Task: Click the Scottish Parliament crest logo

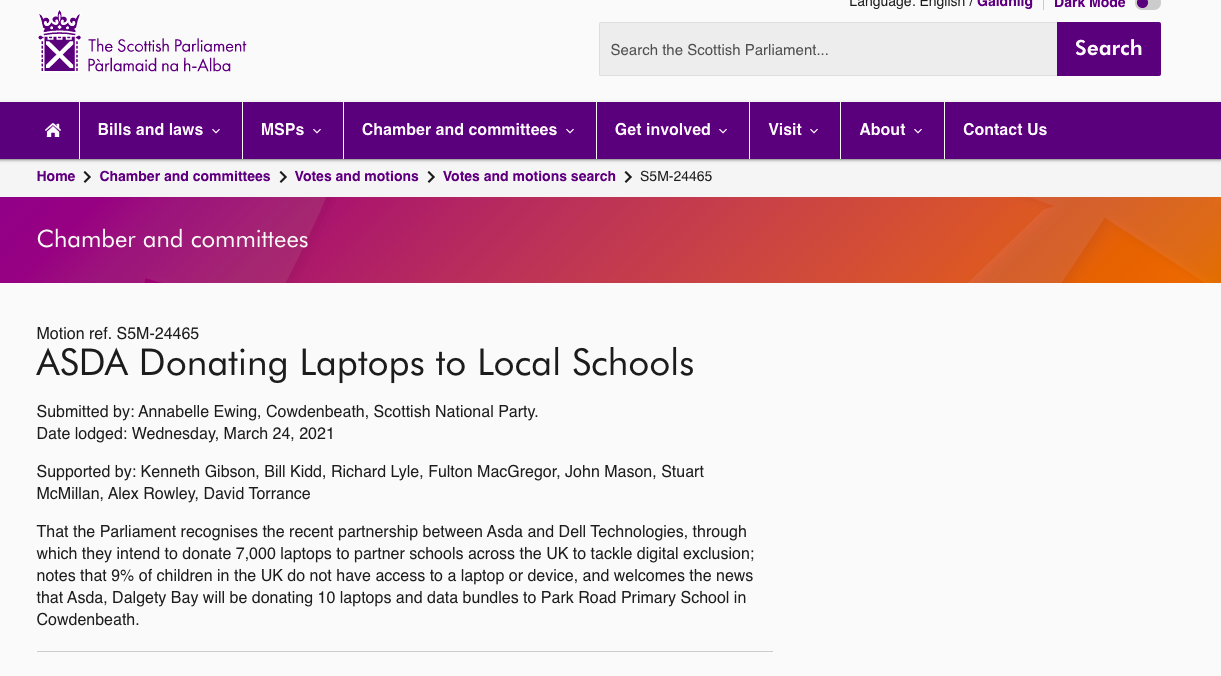Action: pos(59,43)
